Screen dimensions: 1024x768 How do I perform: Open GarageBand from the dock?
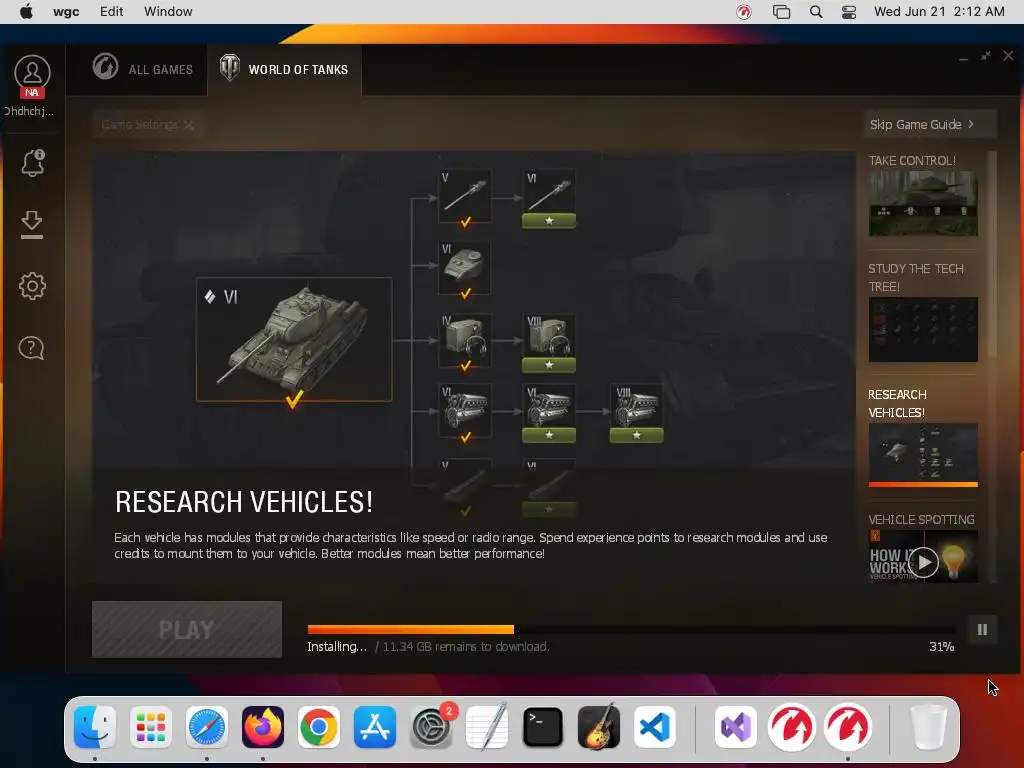coord(599,727)
